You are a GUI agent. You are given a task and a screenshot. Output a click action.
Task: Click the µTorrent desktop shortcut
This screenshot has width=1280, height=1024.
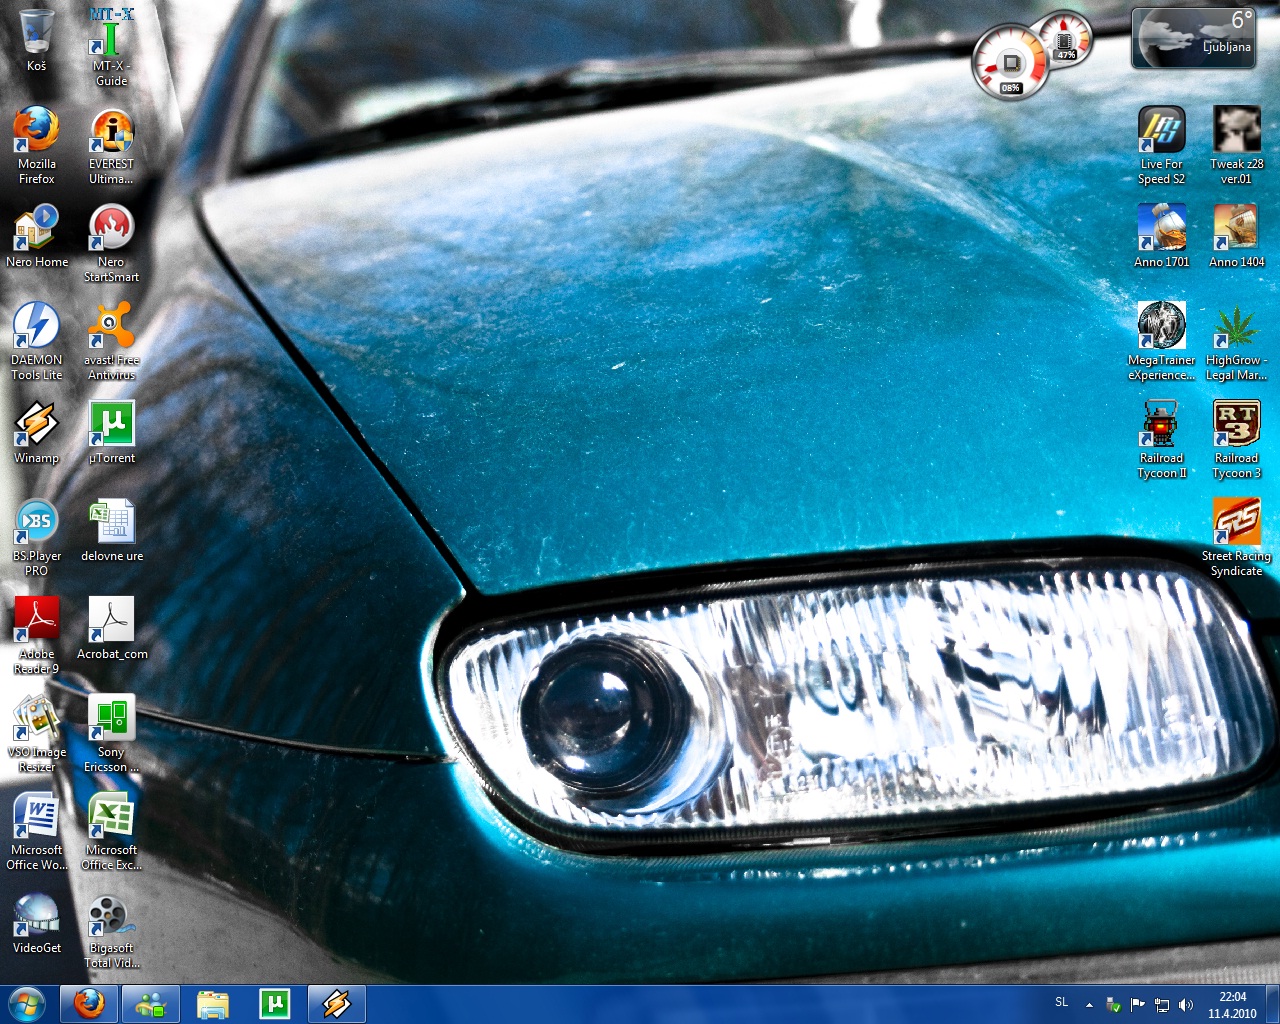[x=111, y=433]
